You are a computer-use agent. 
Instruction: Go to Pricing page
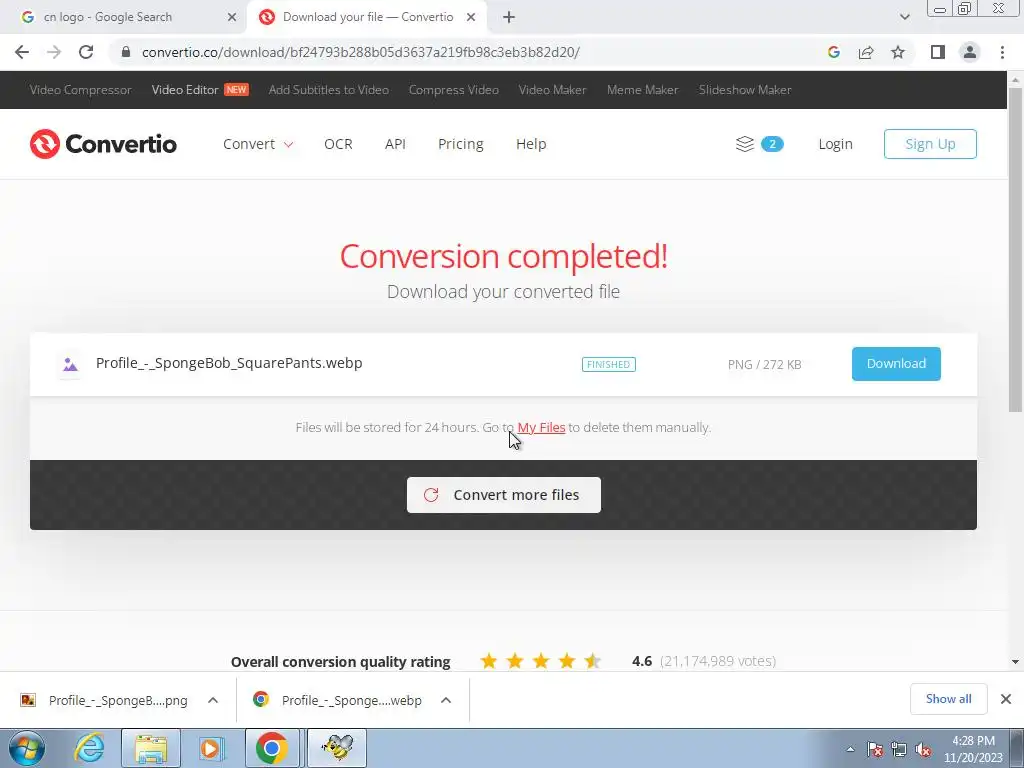(x=460, y=144)
